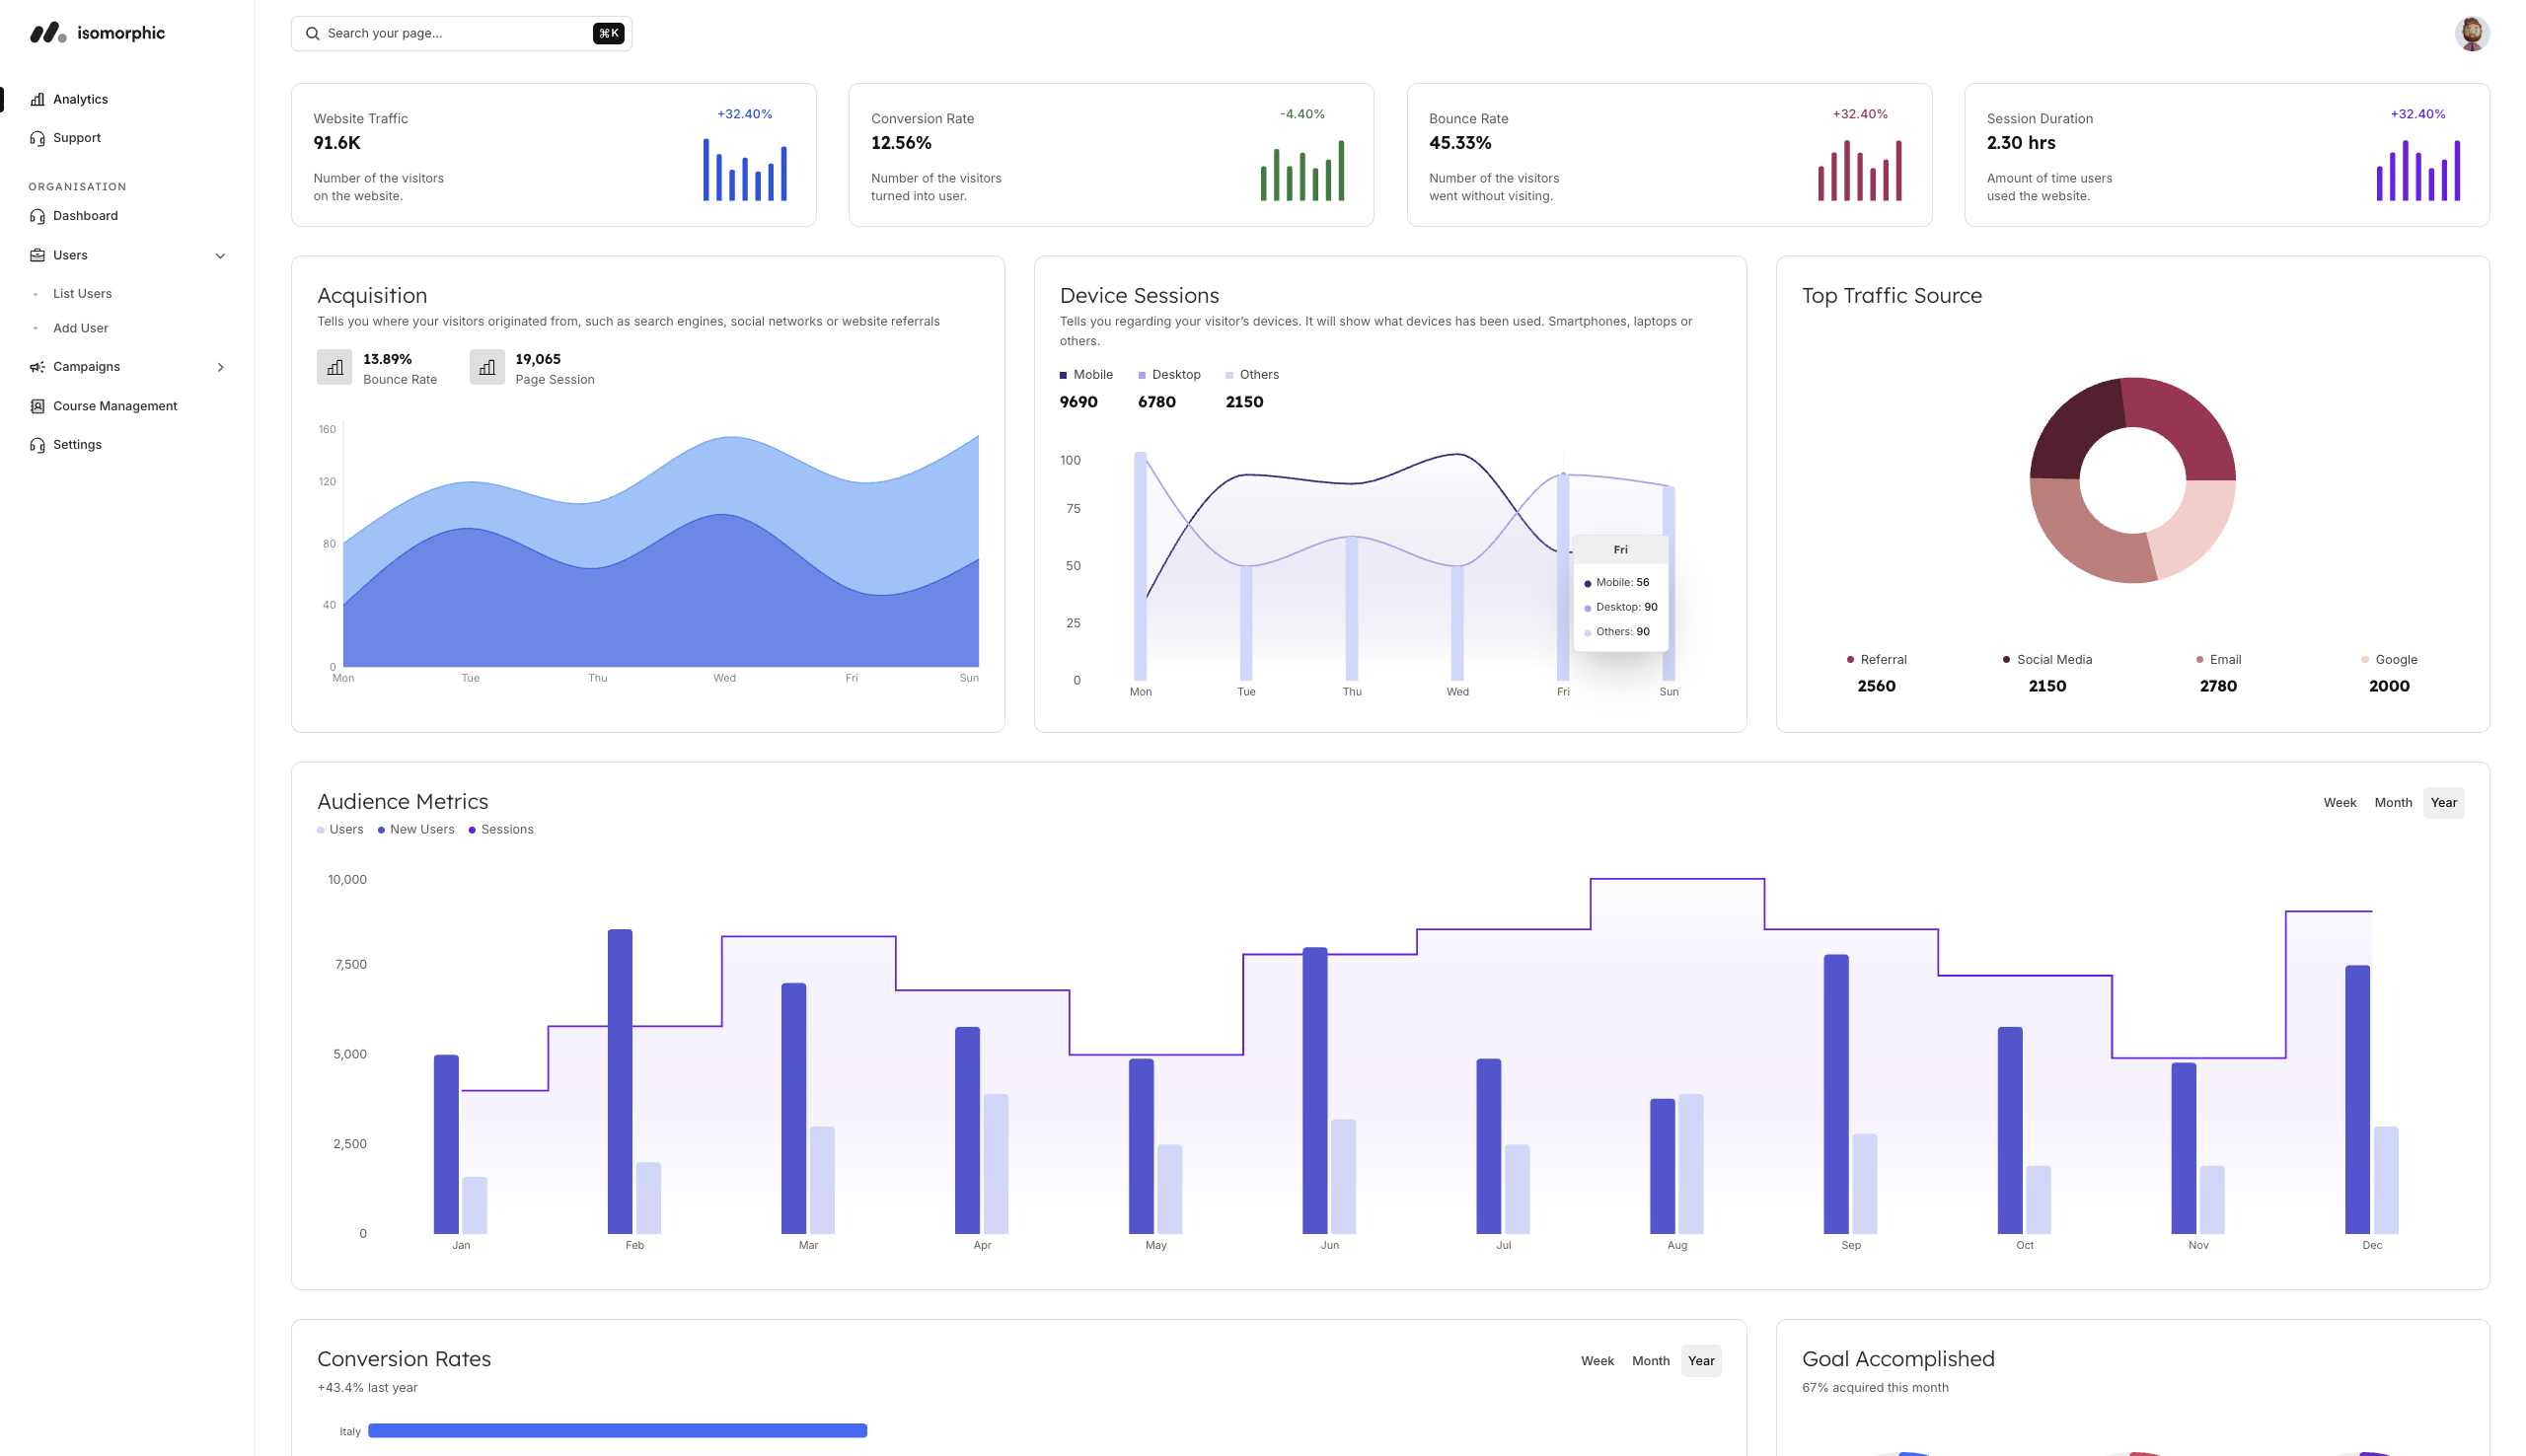Collapse the Users submenu chevron
The width and height of the screenshot is (2526, 1456).
(220, 256)
